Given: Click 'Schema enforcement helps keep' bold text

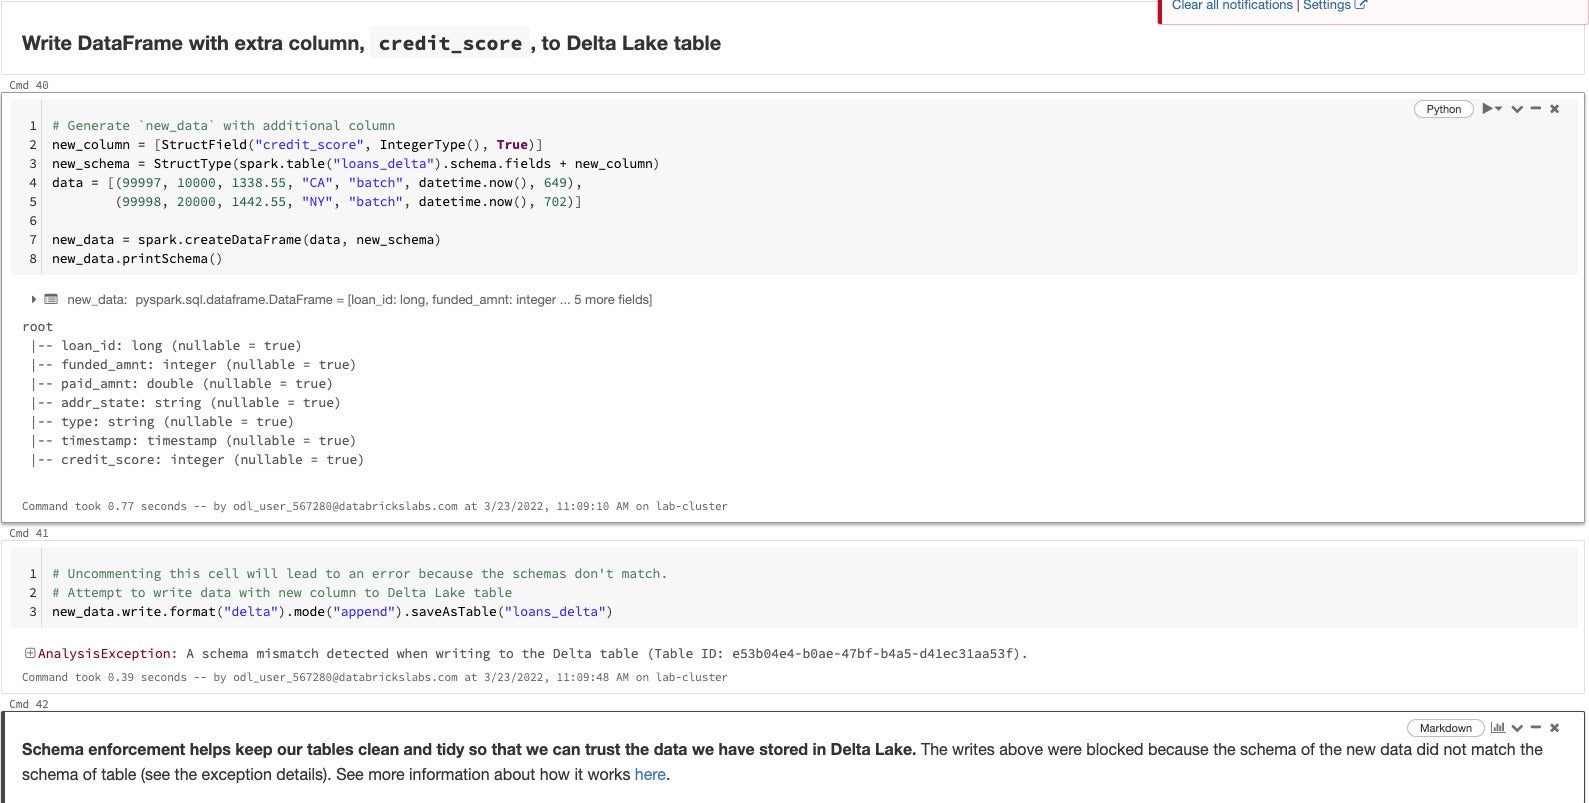Looking at the screenshot, I should click(x=468, y=749).
